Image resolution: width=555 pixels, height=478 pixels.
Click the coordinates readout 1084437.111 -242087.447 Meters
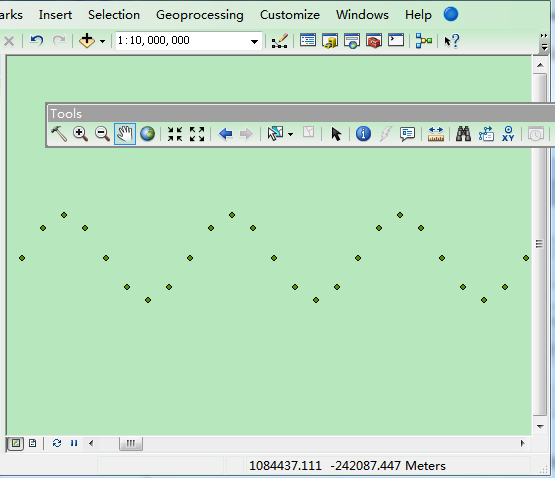[x=347, y=466]
